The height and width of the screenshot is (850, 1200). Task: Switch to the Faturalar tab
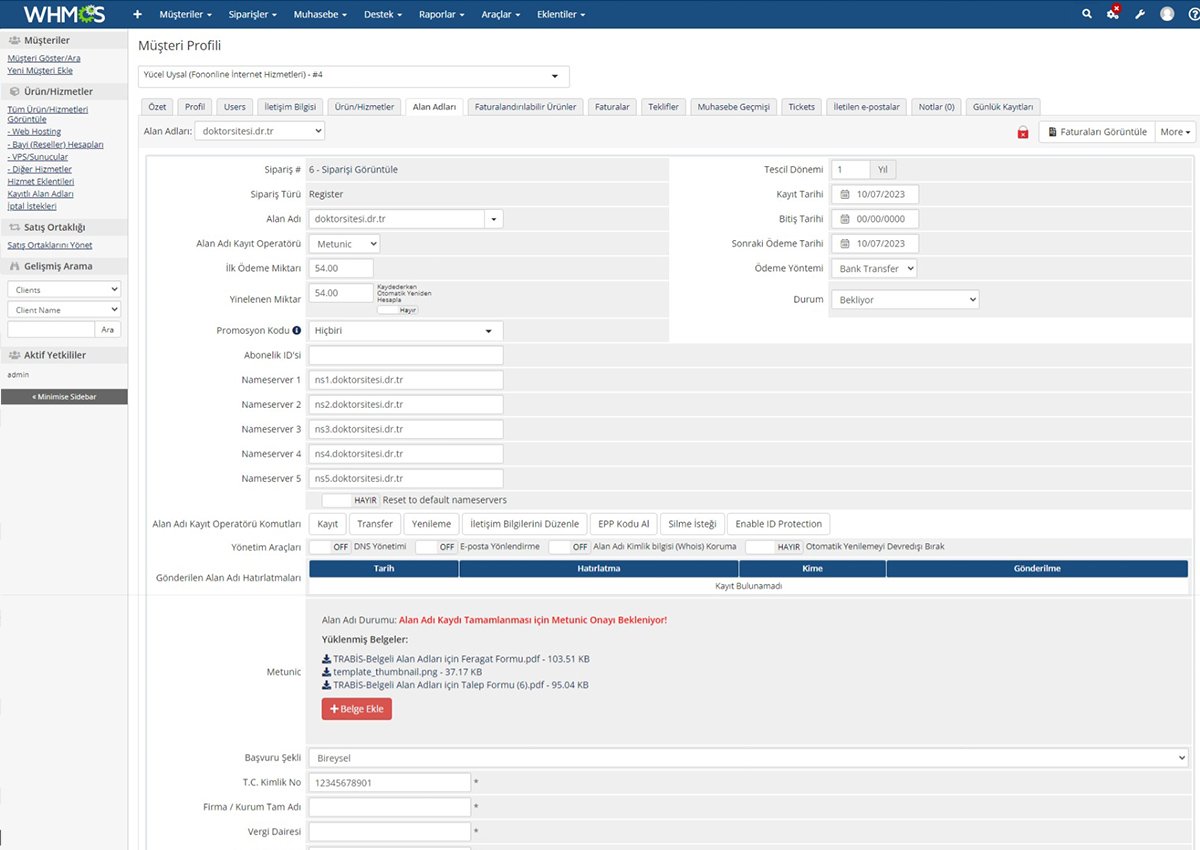[612, 107]
